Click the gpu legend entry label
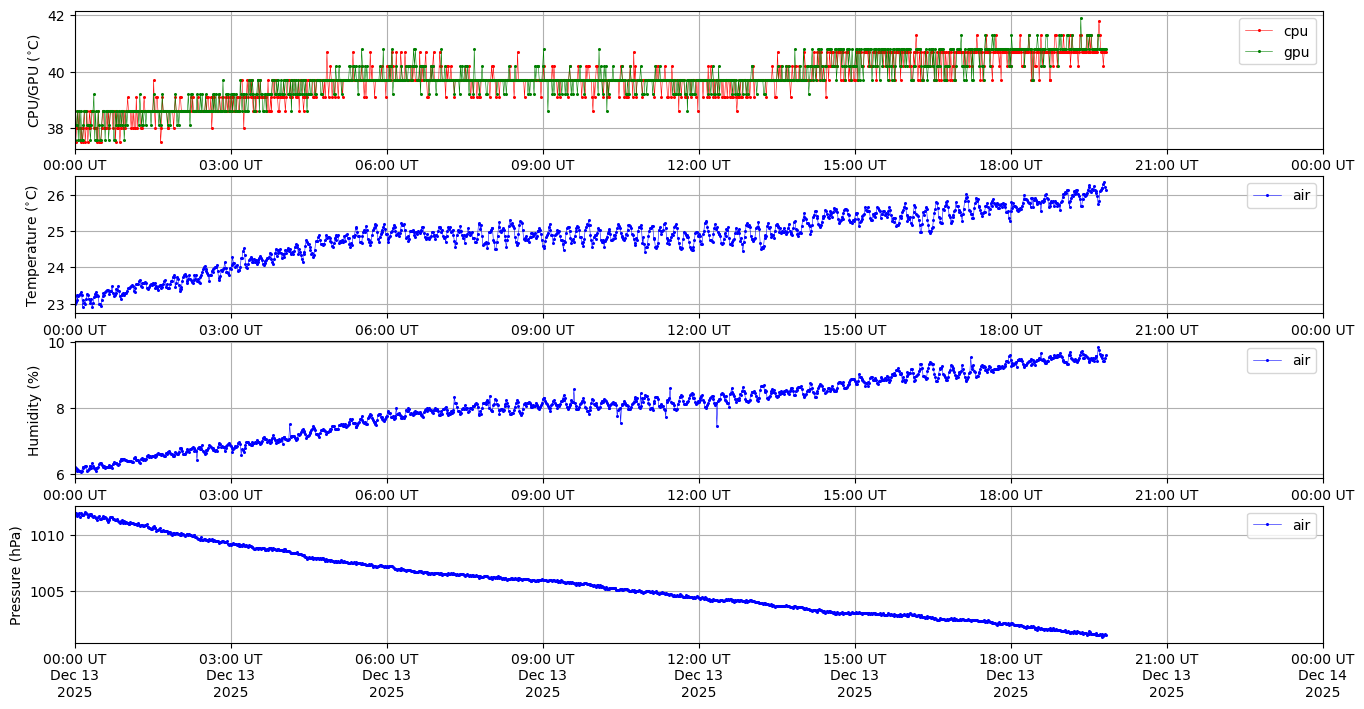1364x709 pixels. click(x=1296, y=52)
